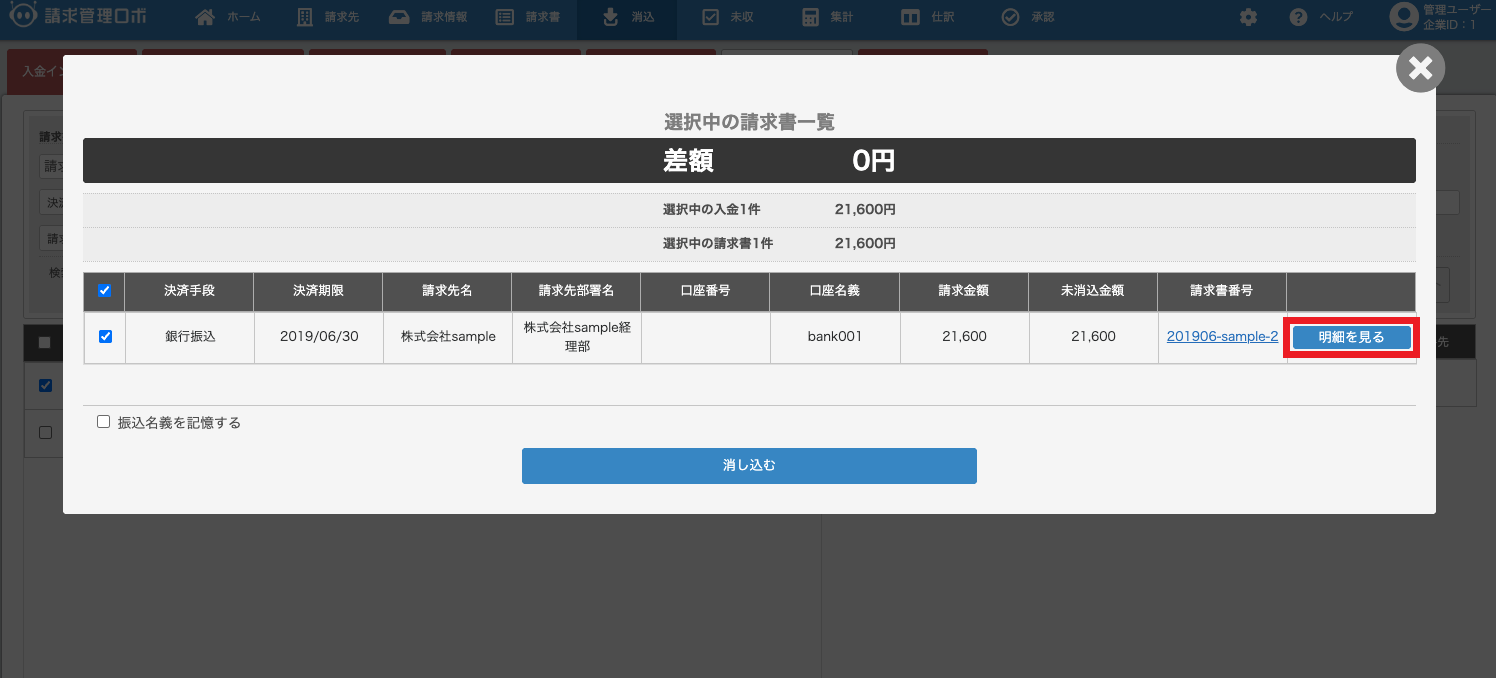Open the 請求先 building icon menu
This screenshot has width=1496, height=678.
[x=305, y=17]
